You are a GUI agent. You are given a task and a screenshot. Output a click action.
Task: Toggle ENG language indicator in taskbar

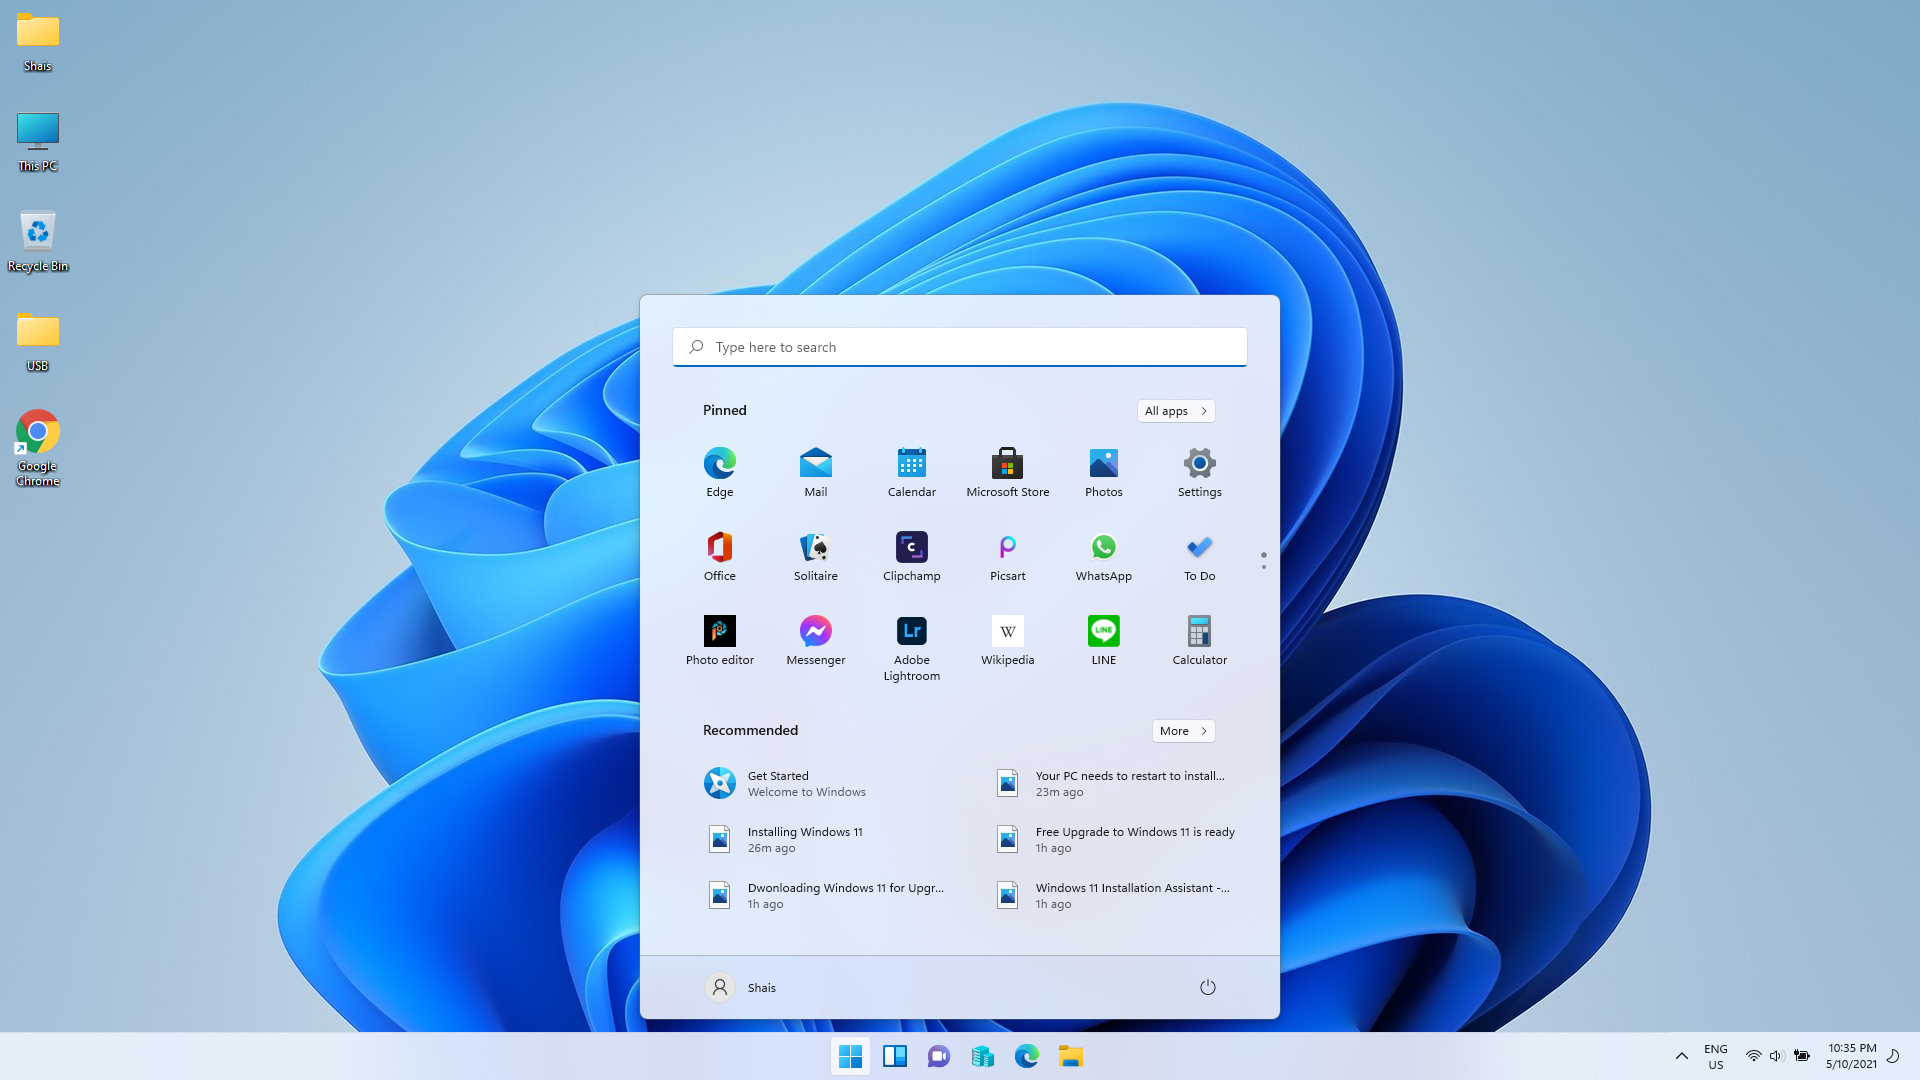click(1716, 1055)
